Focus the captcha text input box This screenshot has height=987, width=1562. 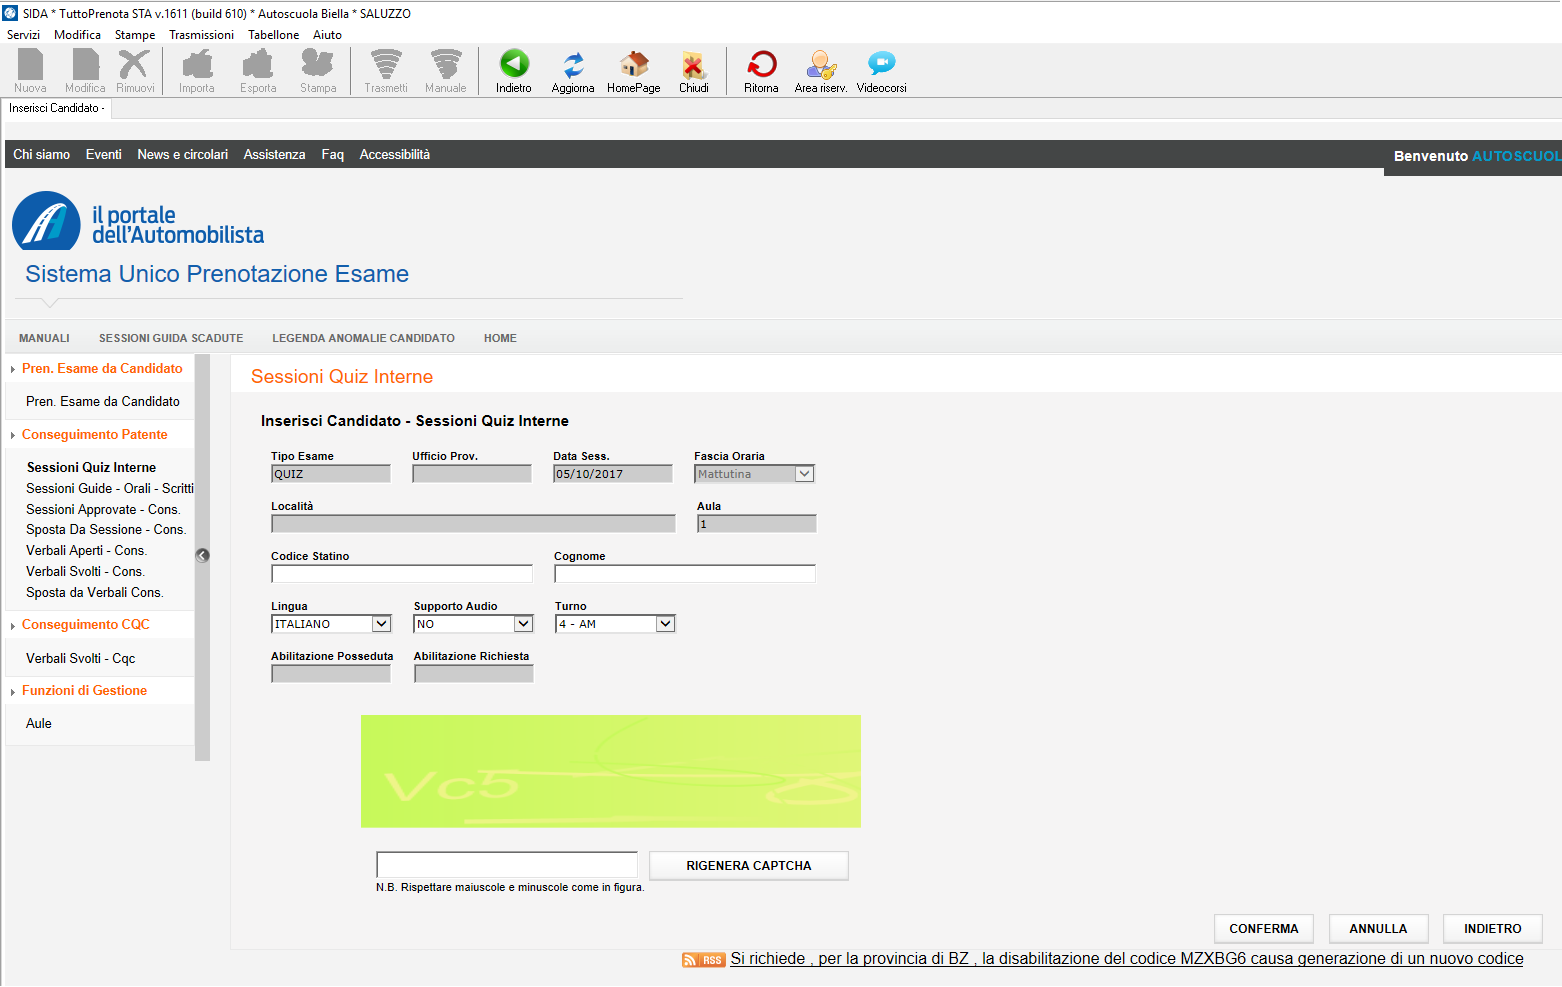[x=506, y=865]
